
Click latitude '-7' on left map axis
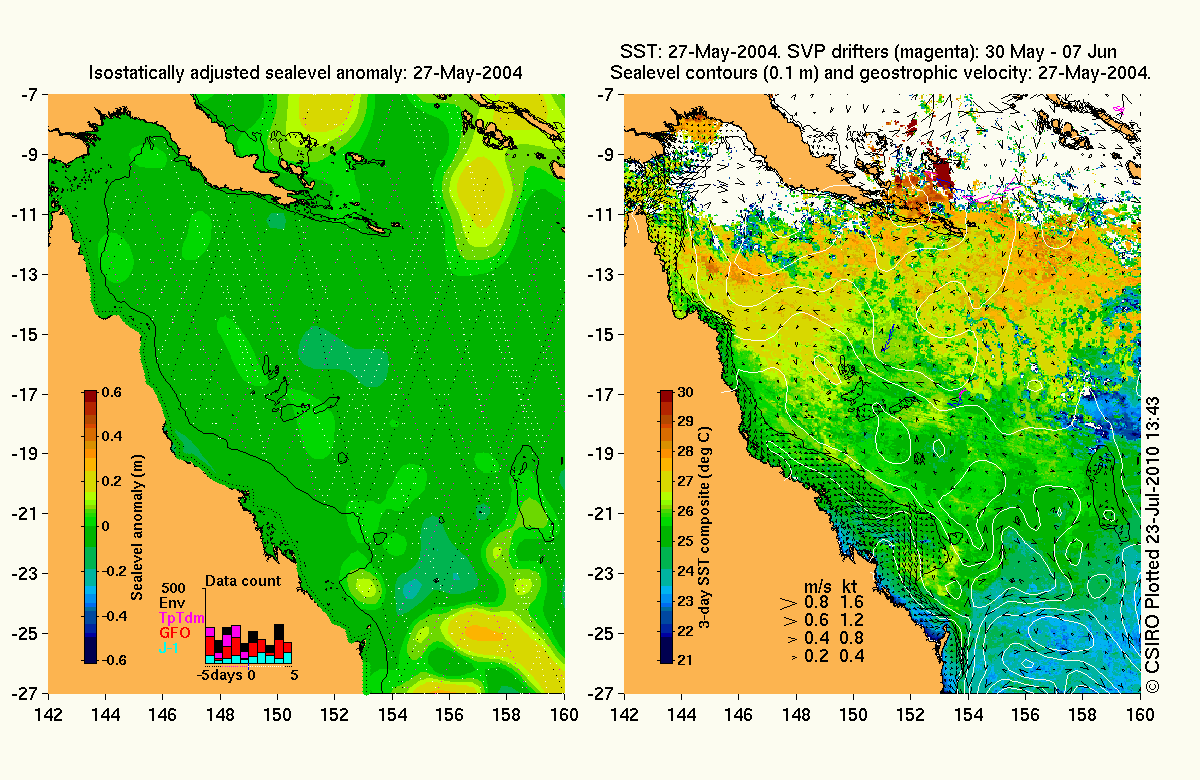tap(30, 95)
